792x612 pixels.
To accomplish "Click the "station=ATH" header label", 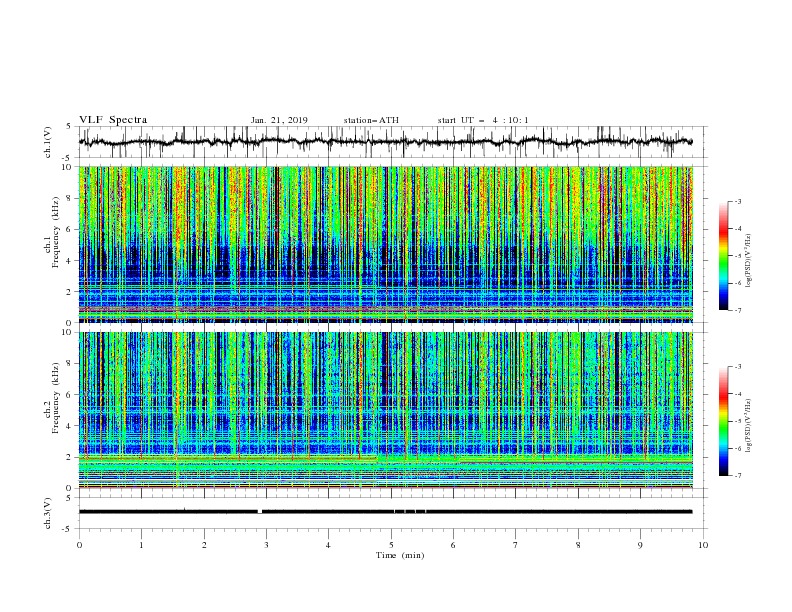I will 371,120.
